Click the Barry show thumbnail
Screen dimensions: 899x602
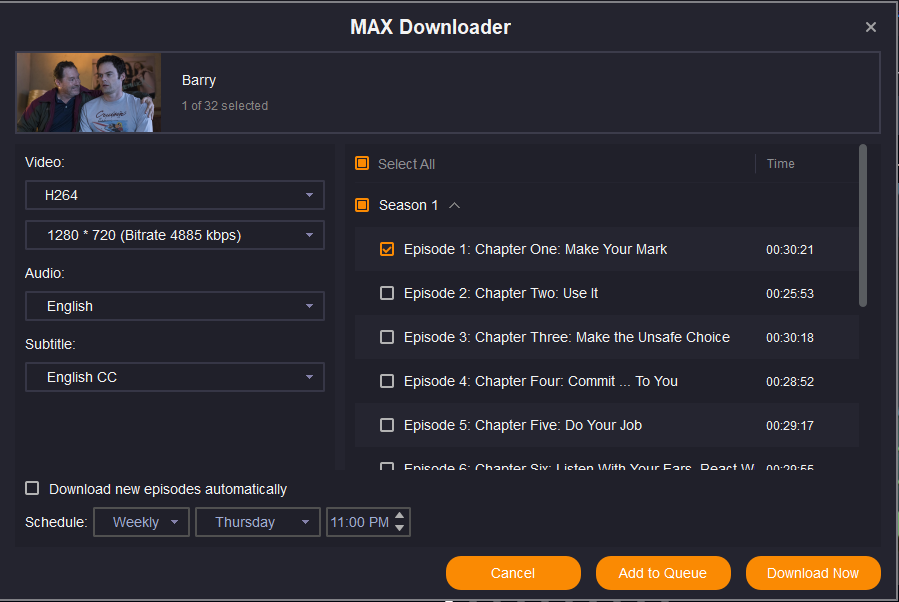89,93
